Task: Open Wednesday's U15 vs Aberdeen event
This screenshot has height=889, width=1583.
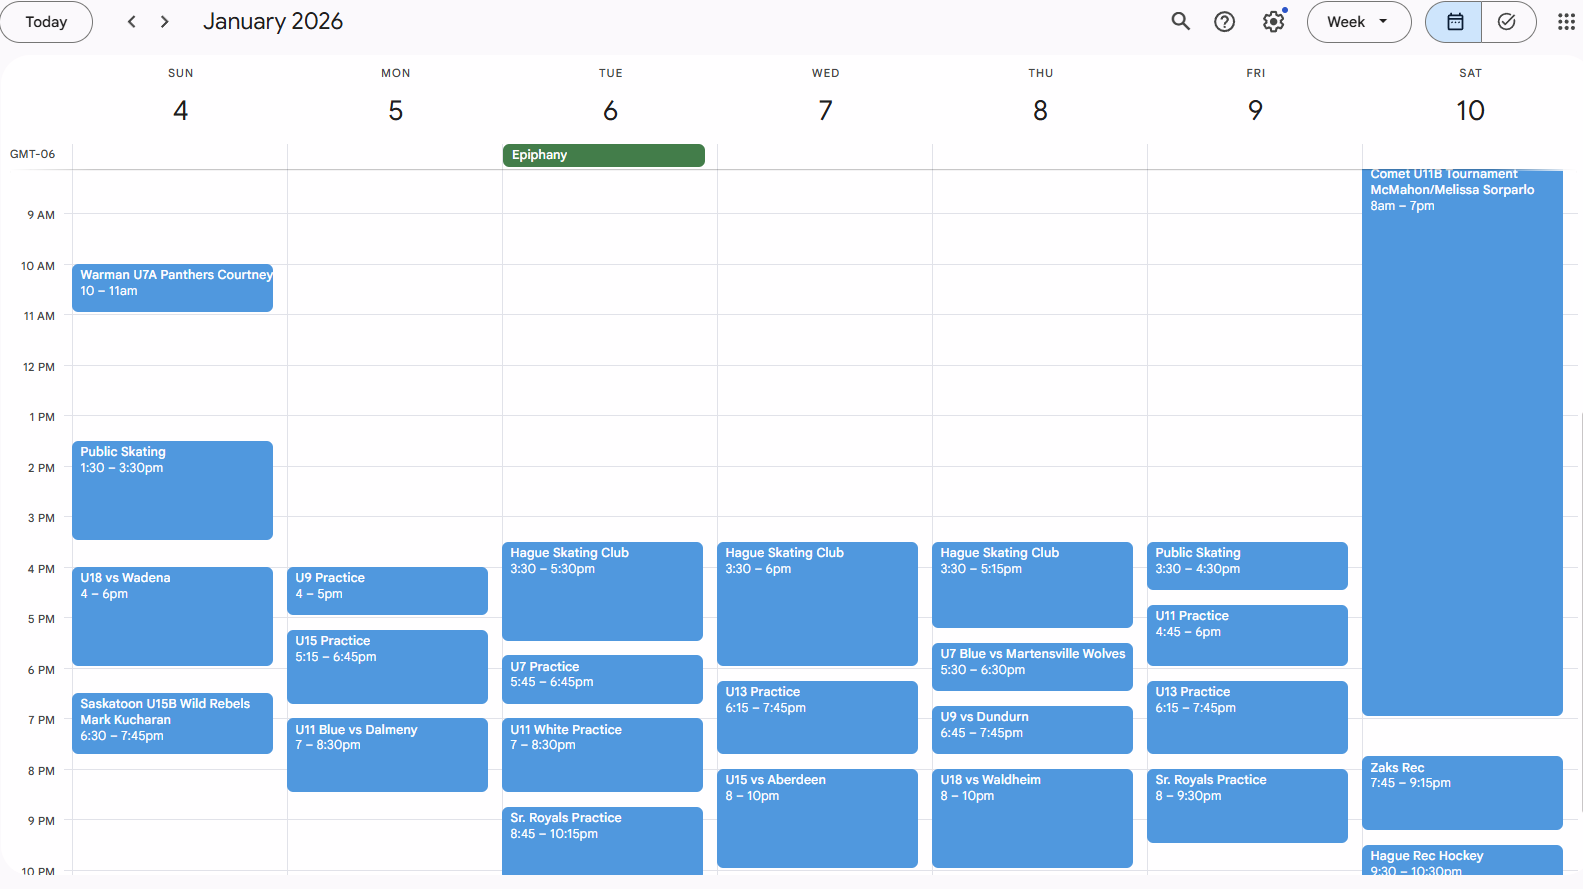Action: [x=817, y=817]
